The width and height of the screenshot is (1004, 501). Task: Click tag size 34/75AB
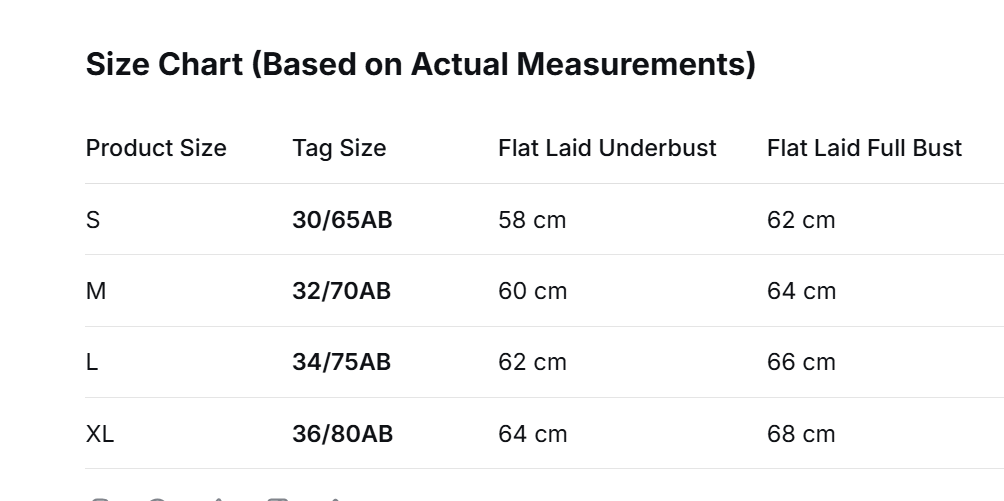(x=342, y=362)
